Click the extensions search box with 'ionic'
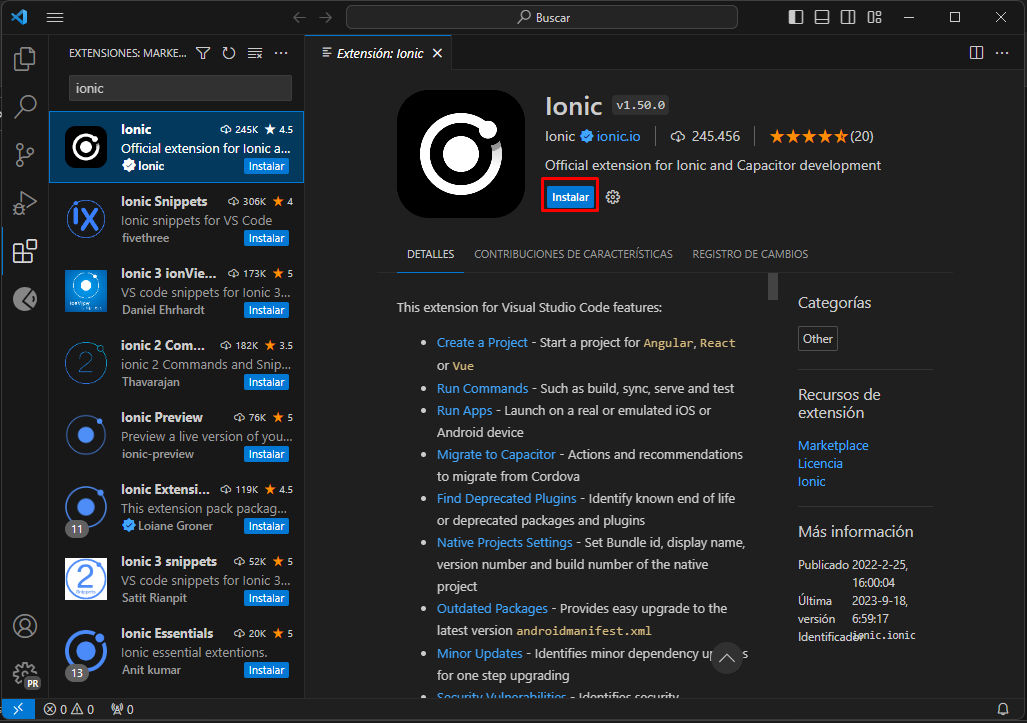The width and height of the screenshot is (1027, 723). tap(180, 88)
